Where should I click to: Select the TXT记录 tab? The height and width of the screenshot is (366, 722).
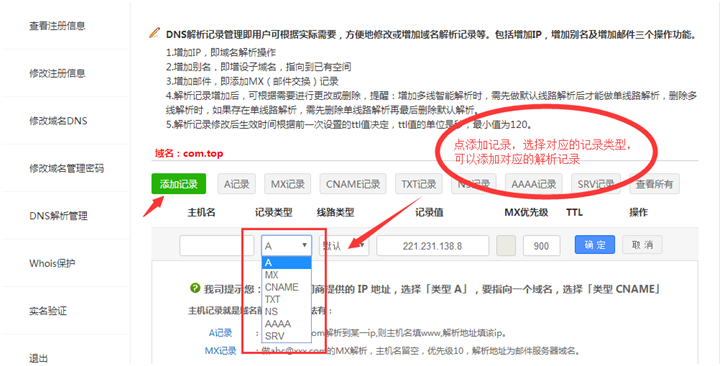[x=419, y=184]
